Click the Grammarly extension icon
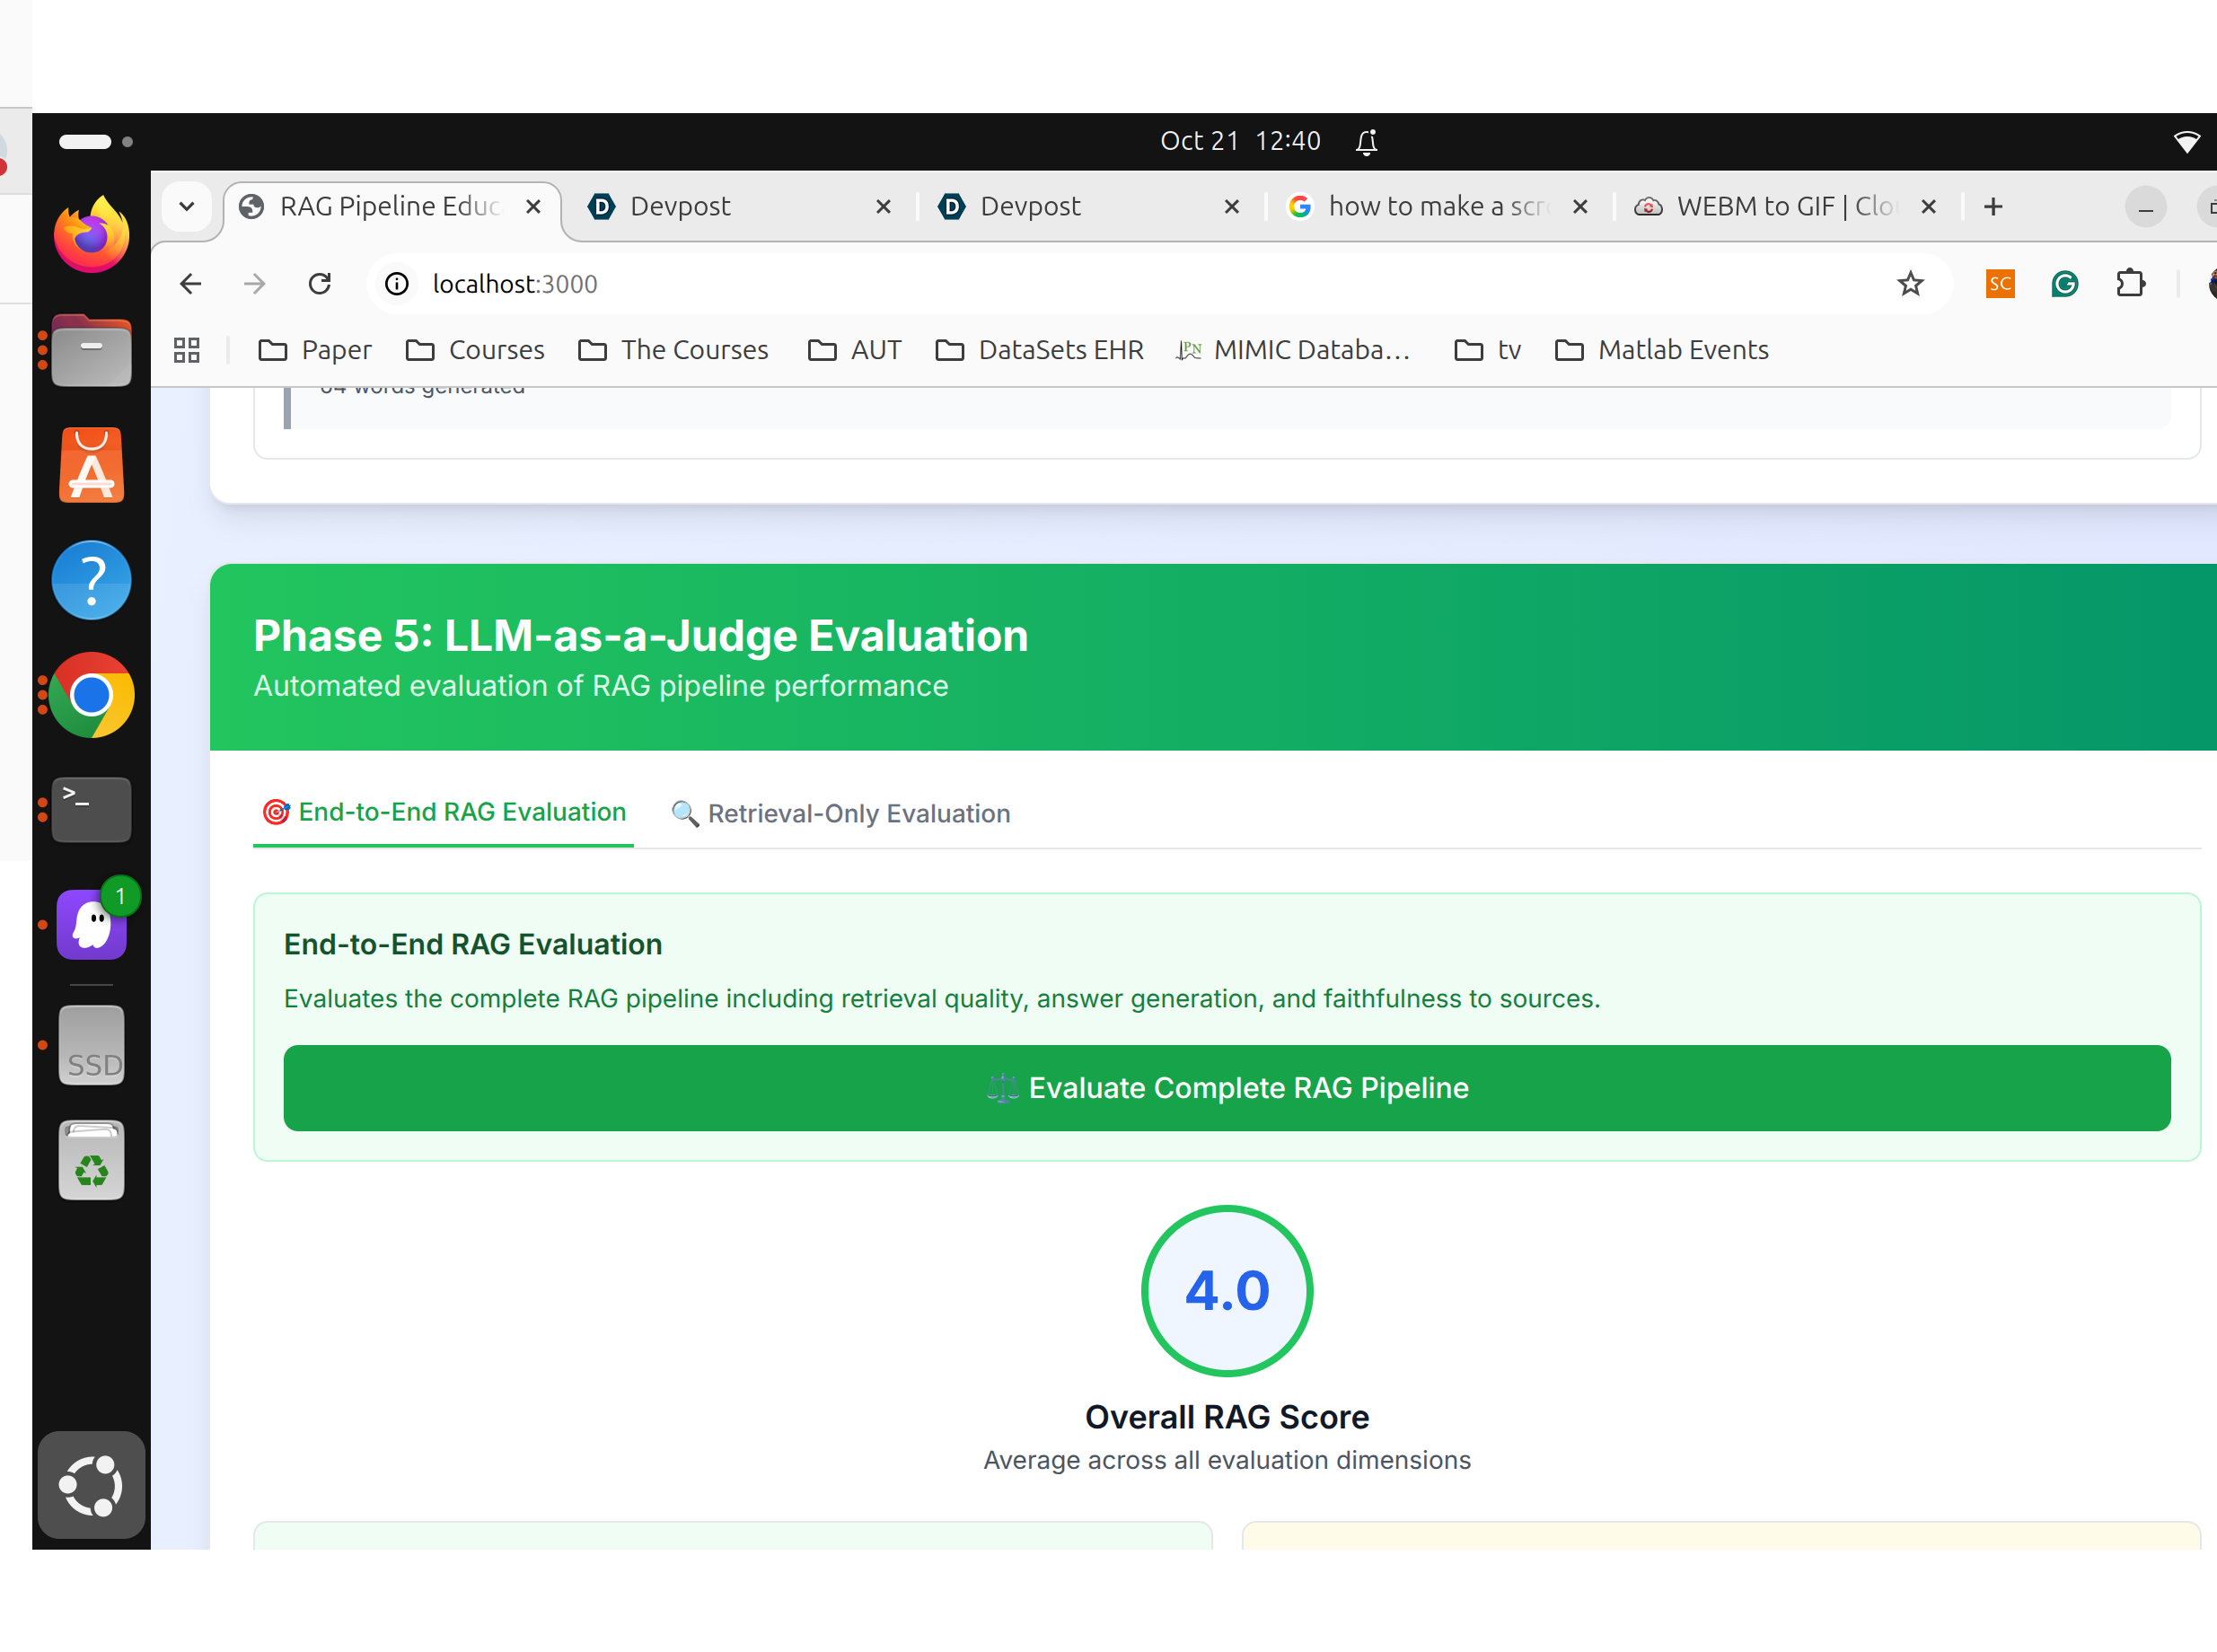Screen dimensions: 2217x1652 2064,284
